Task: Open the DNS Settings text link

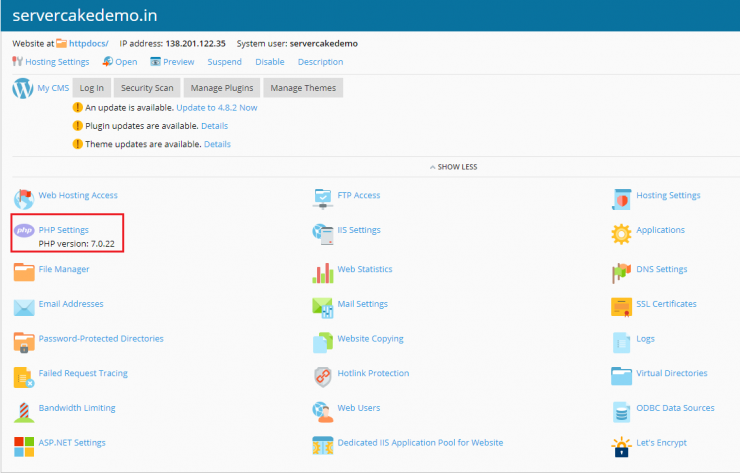Action: (662, 269)
